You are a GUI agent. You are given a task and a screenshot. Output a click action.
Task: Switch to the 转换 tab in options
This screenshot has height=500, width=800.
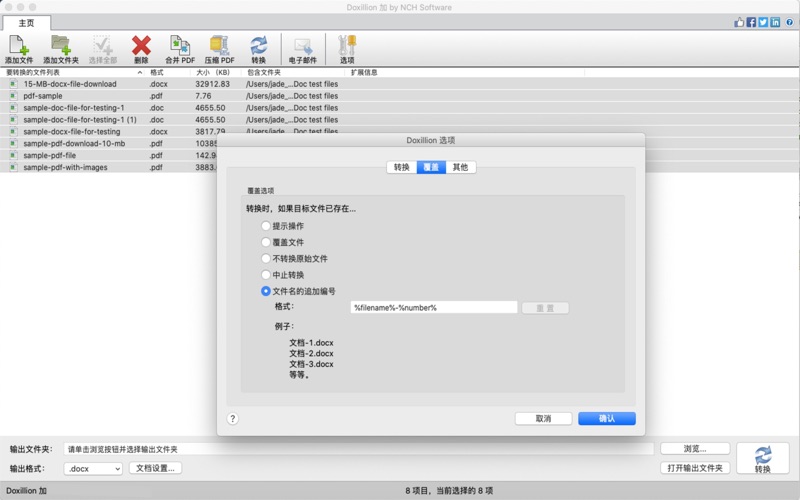coord(401,167)
